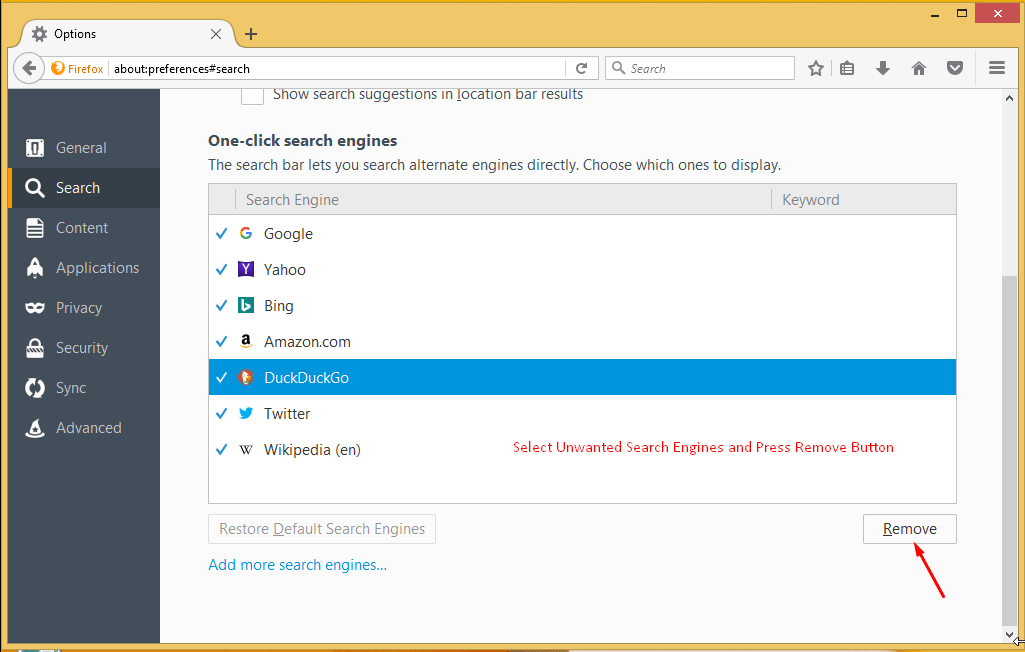The image size is (1025, 652).
Task: Select the Amazon.com row by its name
Action: pyautogui.click(x=307, y=341)
